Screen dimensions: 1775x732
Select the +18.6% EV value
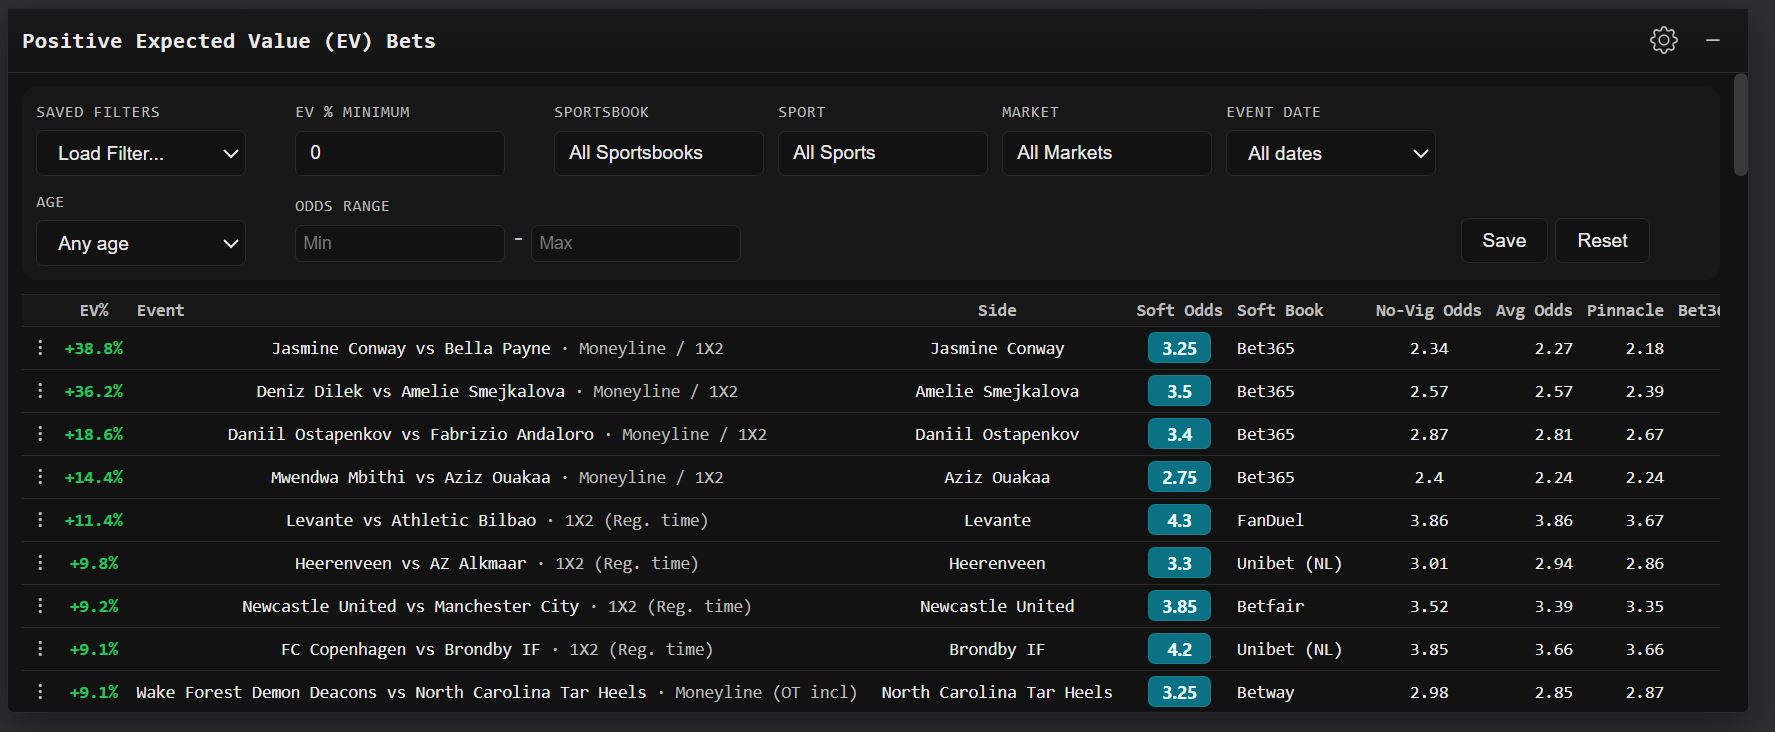[94, 434]
